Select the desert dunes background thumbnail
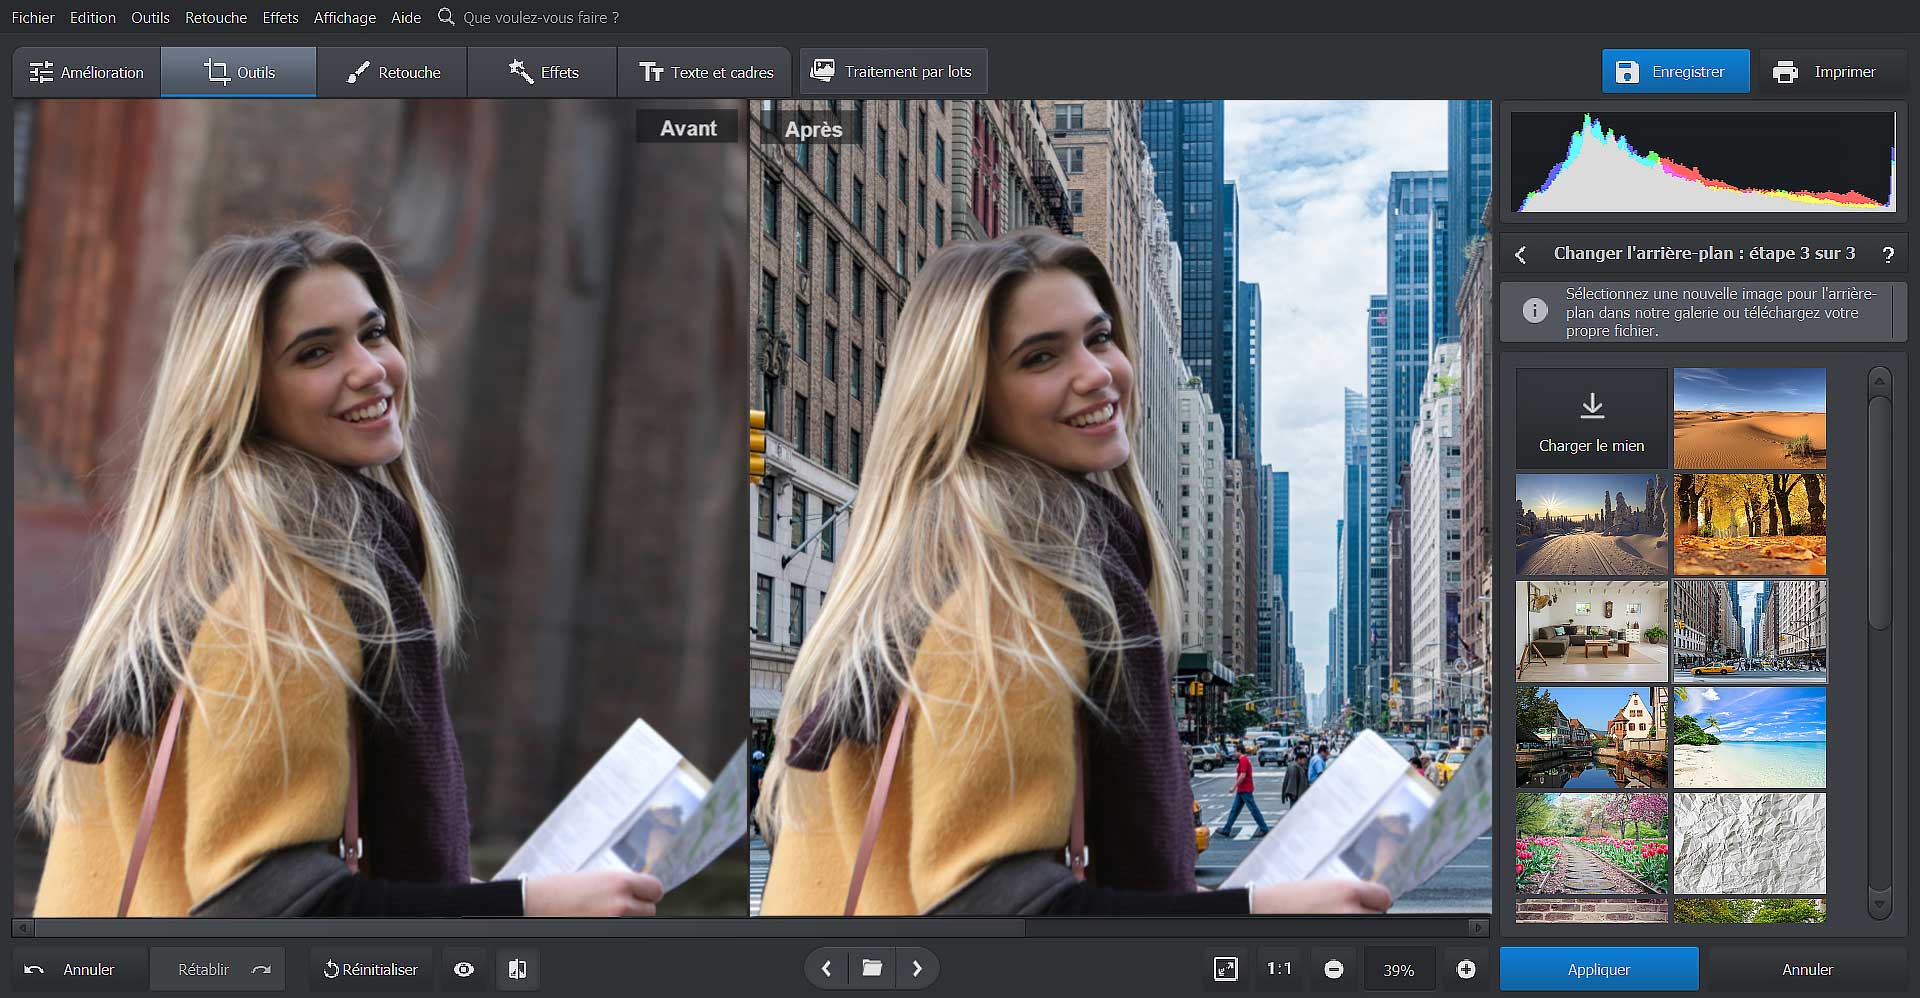This screenshot has width=1920, height=998. click(x=1749, y=418)
